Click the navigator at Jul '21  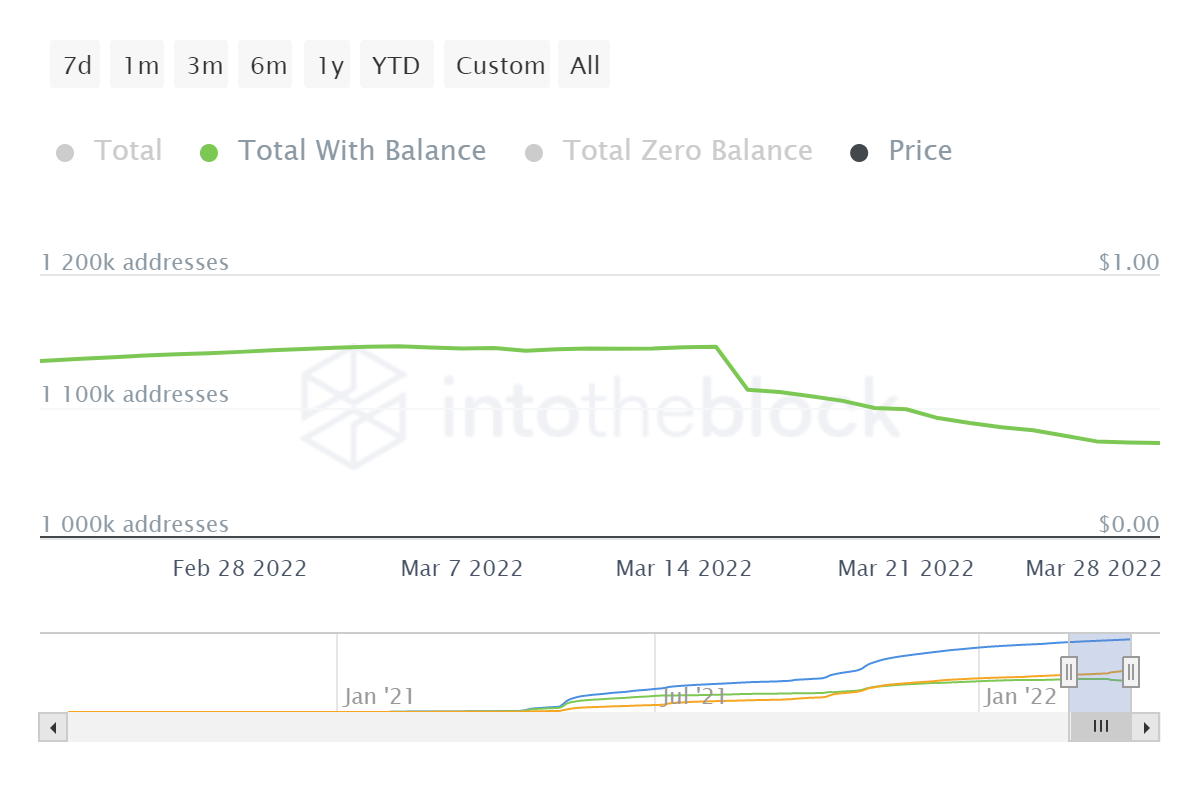tap(690, 696)
